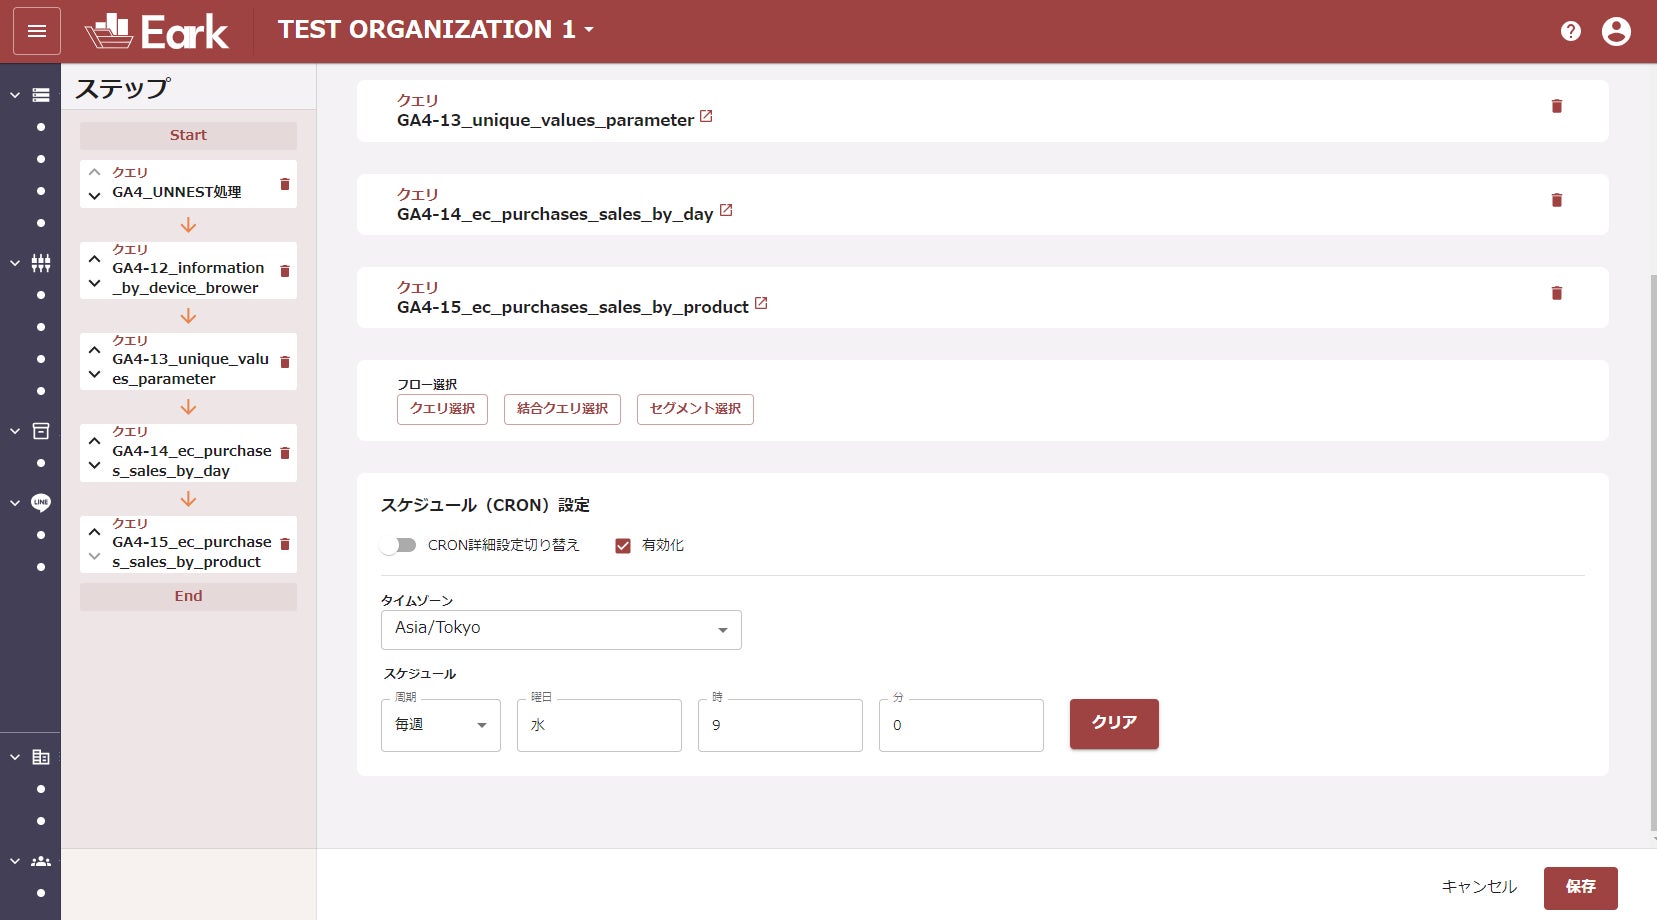Click the people group icon in left sidebar
This screenshot has height=920, width=1657.
[x=41, y=861]
